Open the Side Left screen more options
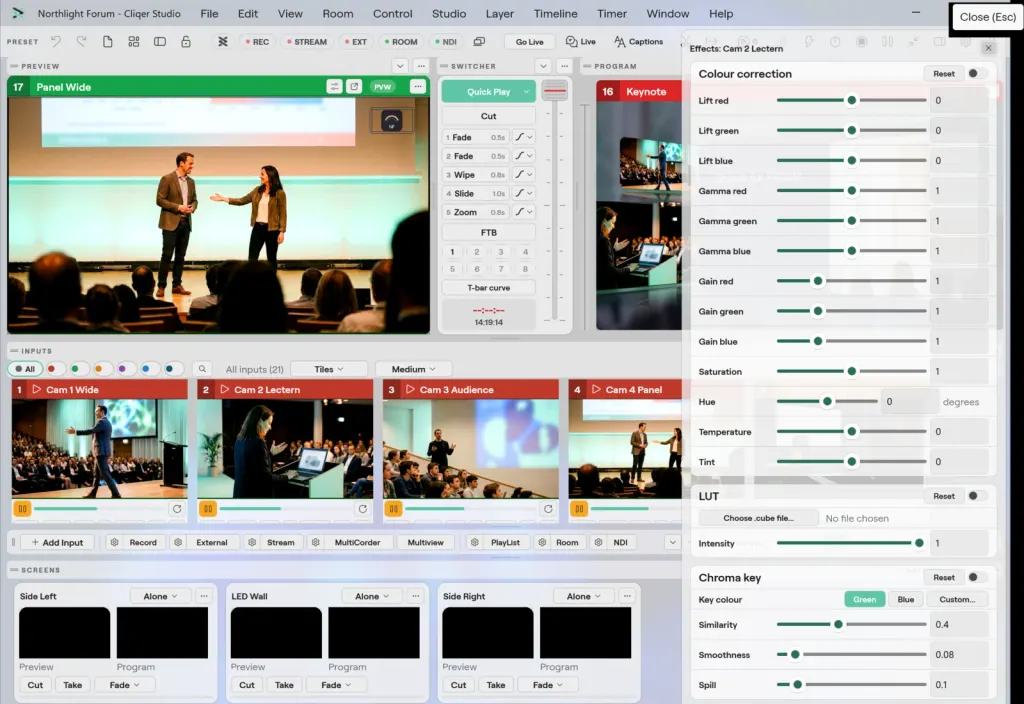 pyautogui.click(x=204, y=596)
